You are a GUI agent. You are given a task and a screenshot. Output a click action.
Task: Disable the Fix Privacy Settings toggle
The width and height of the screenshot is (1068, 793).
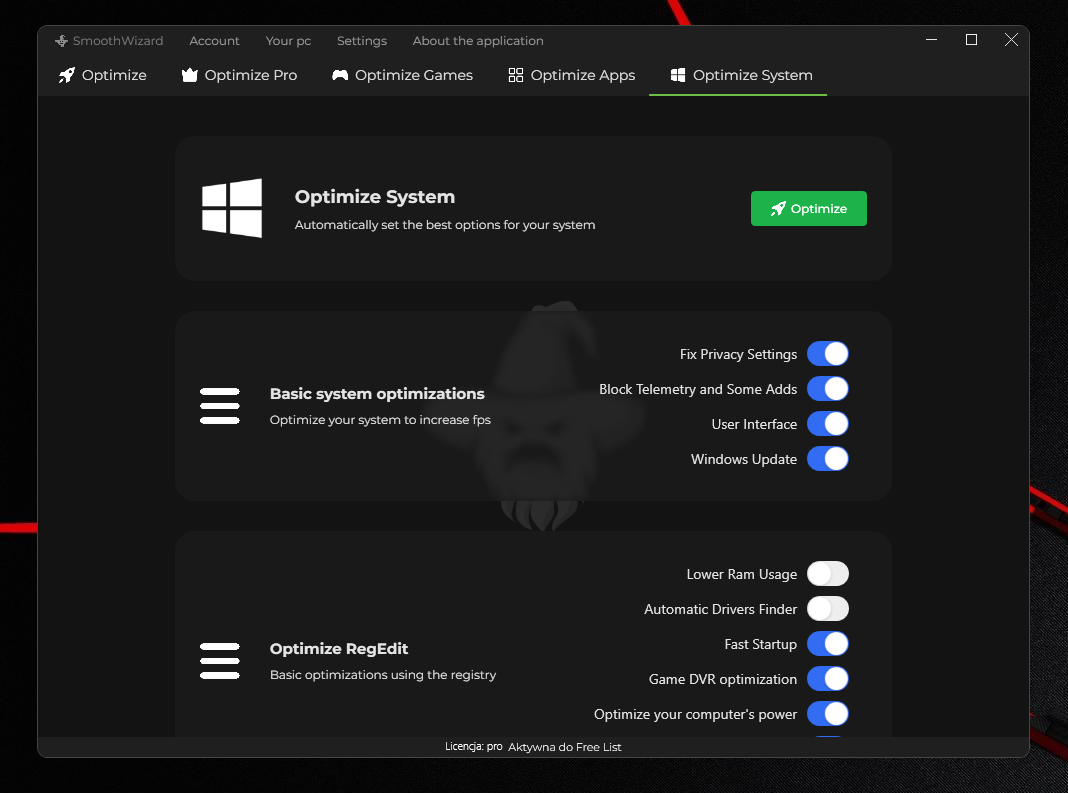[827, 353]
